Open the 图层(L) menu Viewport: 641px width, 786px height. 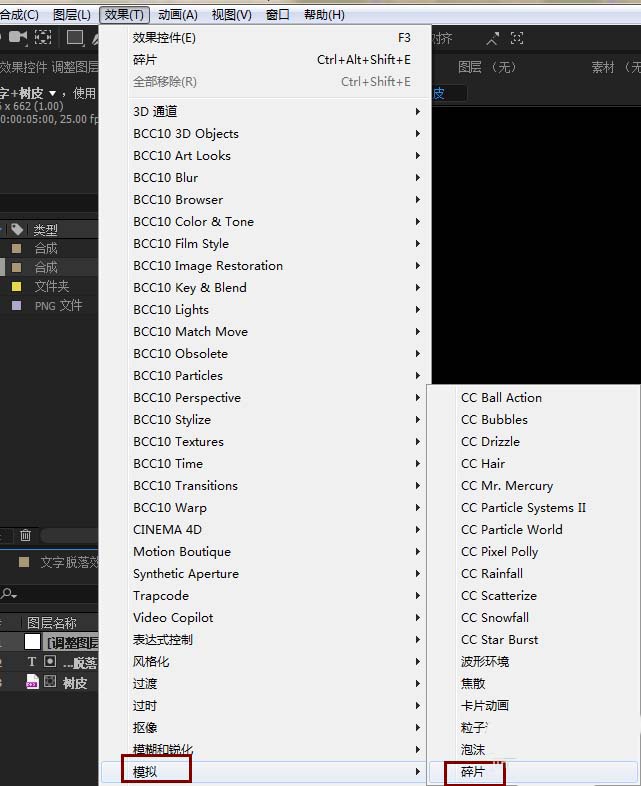click(x=72, y=15)
